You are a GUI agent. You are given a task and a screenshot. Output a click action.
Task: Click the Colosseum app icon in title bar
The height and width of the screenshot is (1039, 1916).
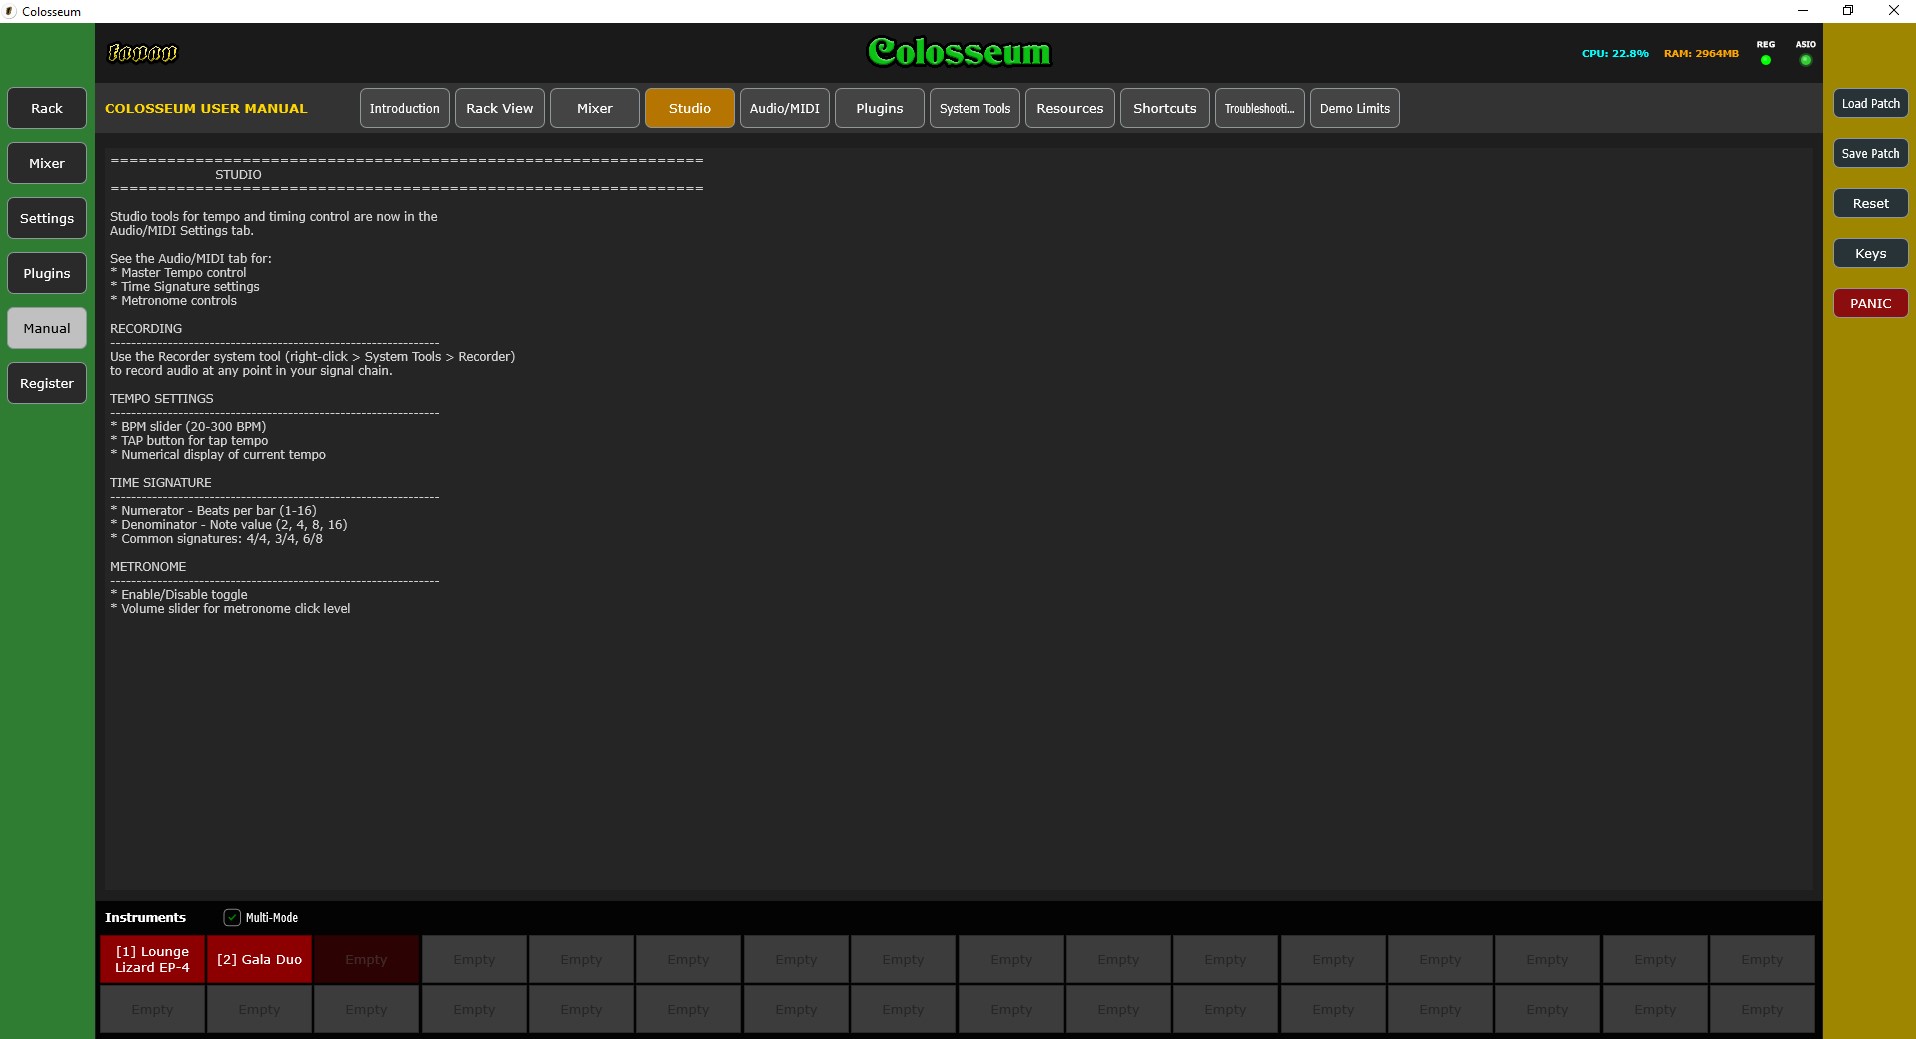10,11
